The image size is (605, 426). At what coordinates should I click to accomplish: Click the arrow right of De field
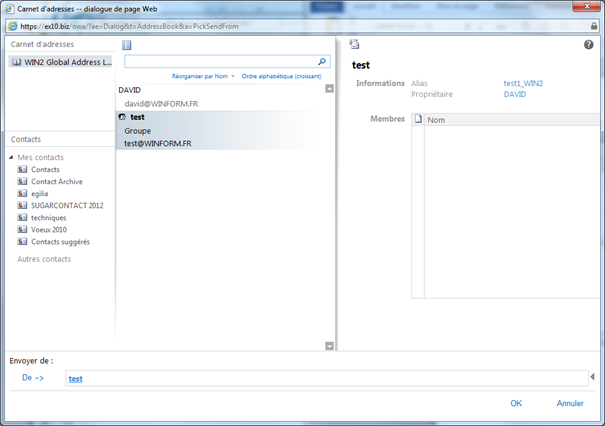[x=591, y=377]
